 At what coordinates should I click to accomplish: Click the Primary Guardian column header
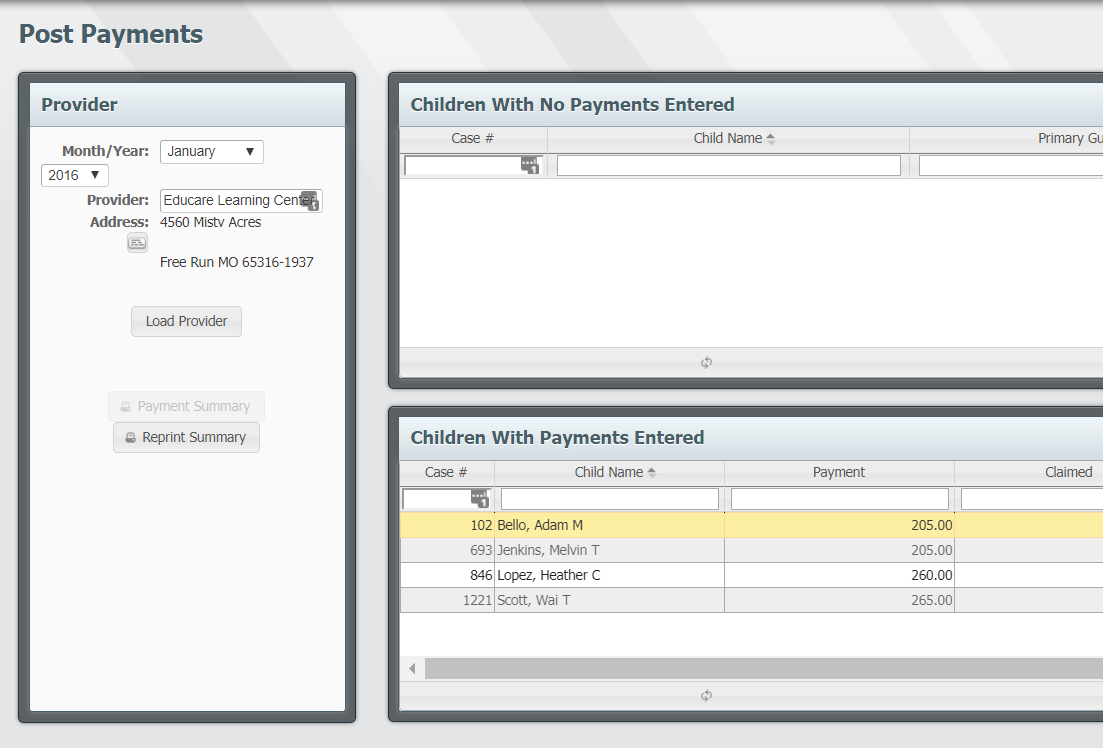[x=1007, y=139]
